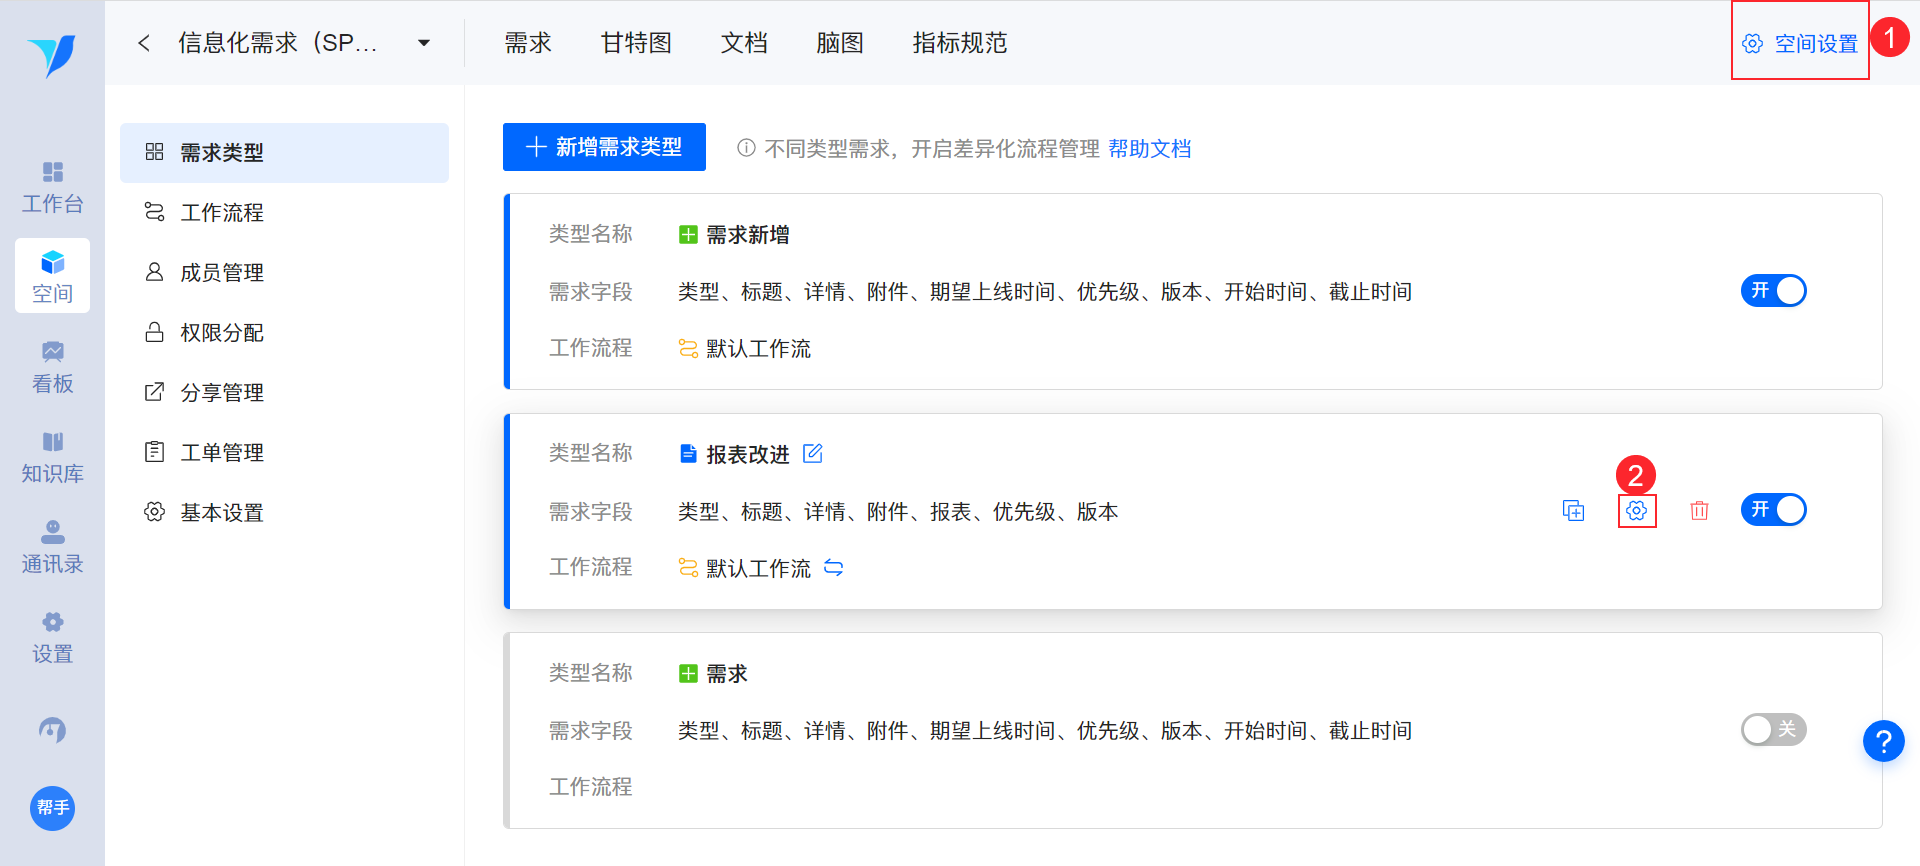Viewport: 1920px width, 866px height.
Task: Expand the 信息化需求 space dropdown arrow
Action: [424, 43]
